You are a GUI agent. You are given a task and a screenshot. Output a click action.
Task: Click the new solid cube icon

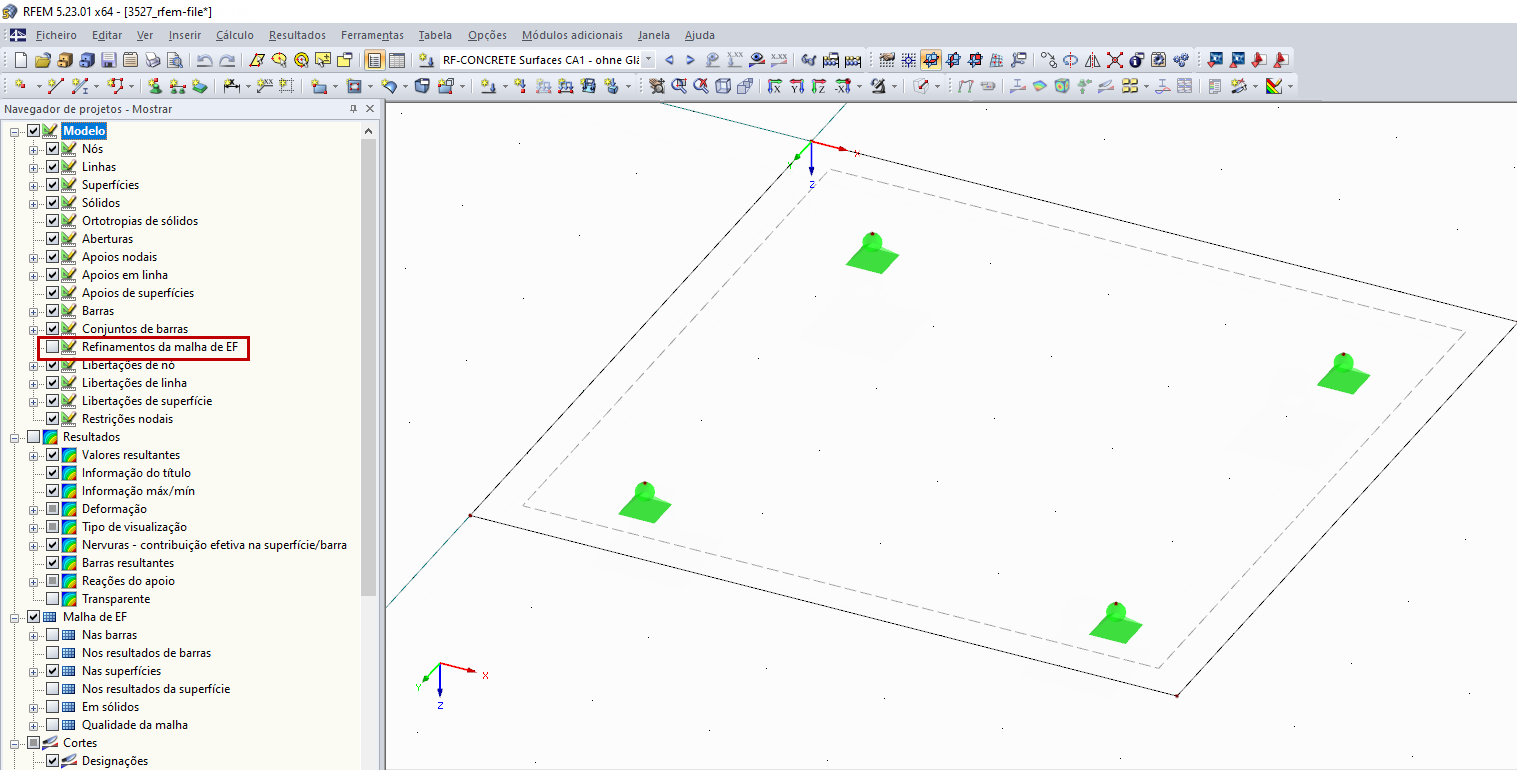tap(423, 86)
